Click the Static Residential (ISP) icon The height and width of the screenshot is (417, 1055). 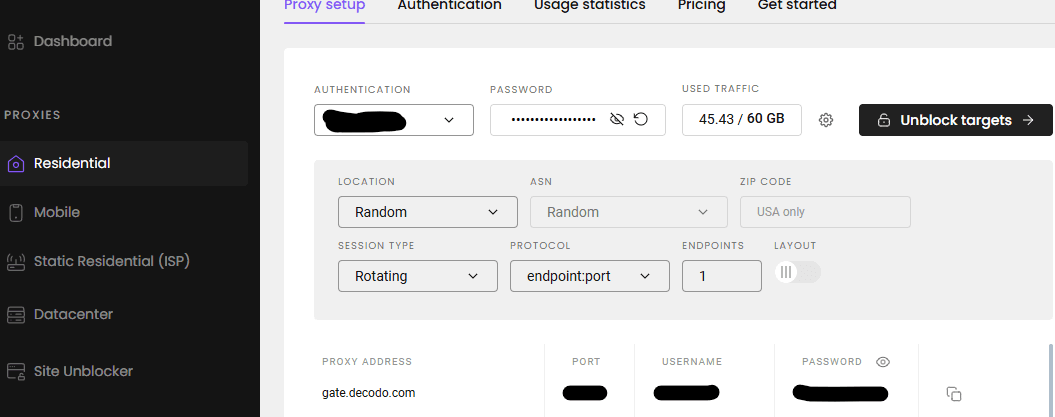coord(15,262)
